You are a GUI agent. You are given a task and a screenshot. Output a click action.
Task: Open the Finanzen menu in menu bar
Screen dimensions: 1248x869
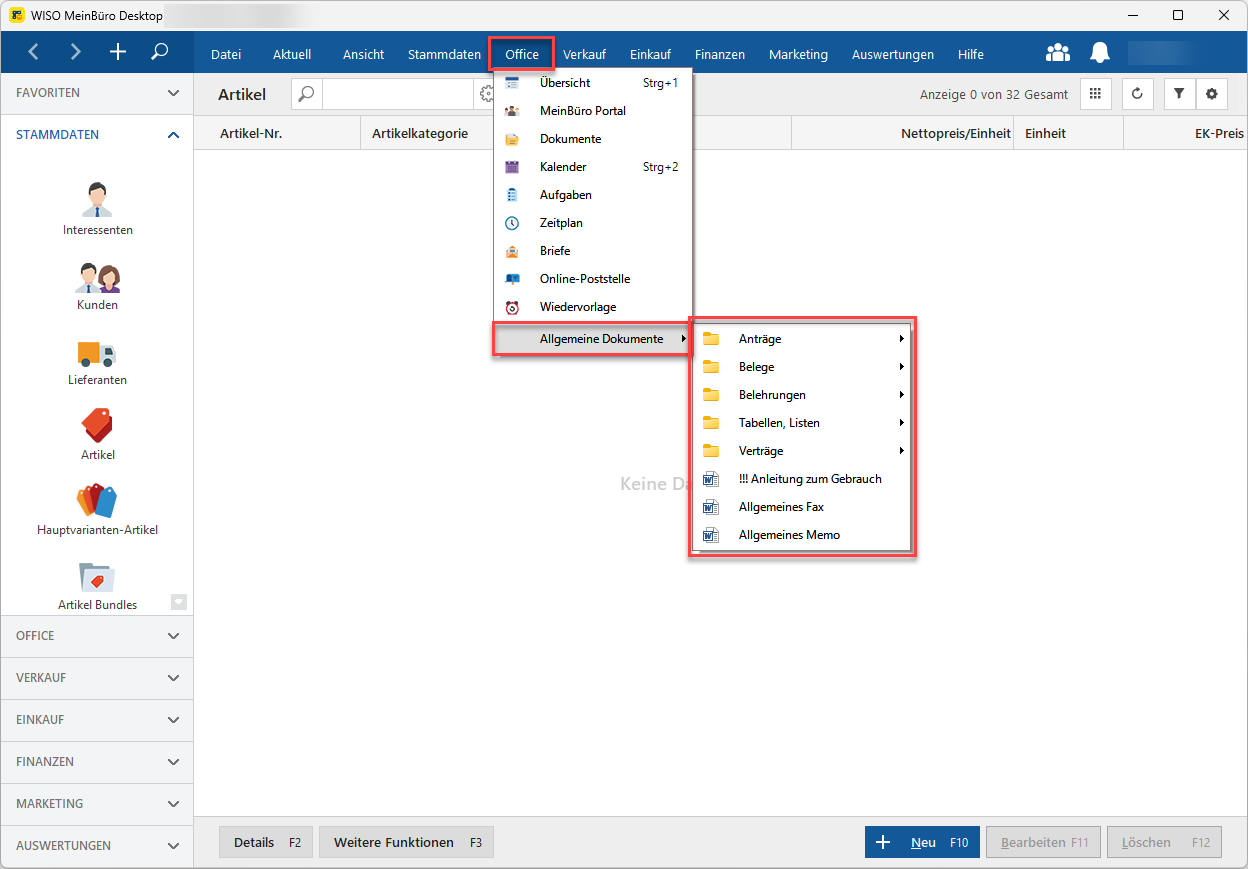click(x=720, y=54)
